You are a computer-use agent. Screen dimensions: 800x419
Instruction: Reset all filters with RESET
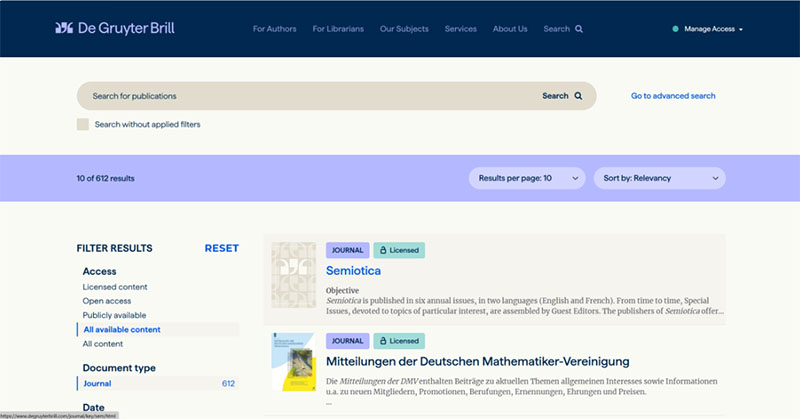point(221,248)
